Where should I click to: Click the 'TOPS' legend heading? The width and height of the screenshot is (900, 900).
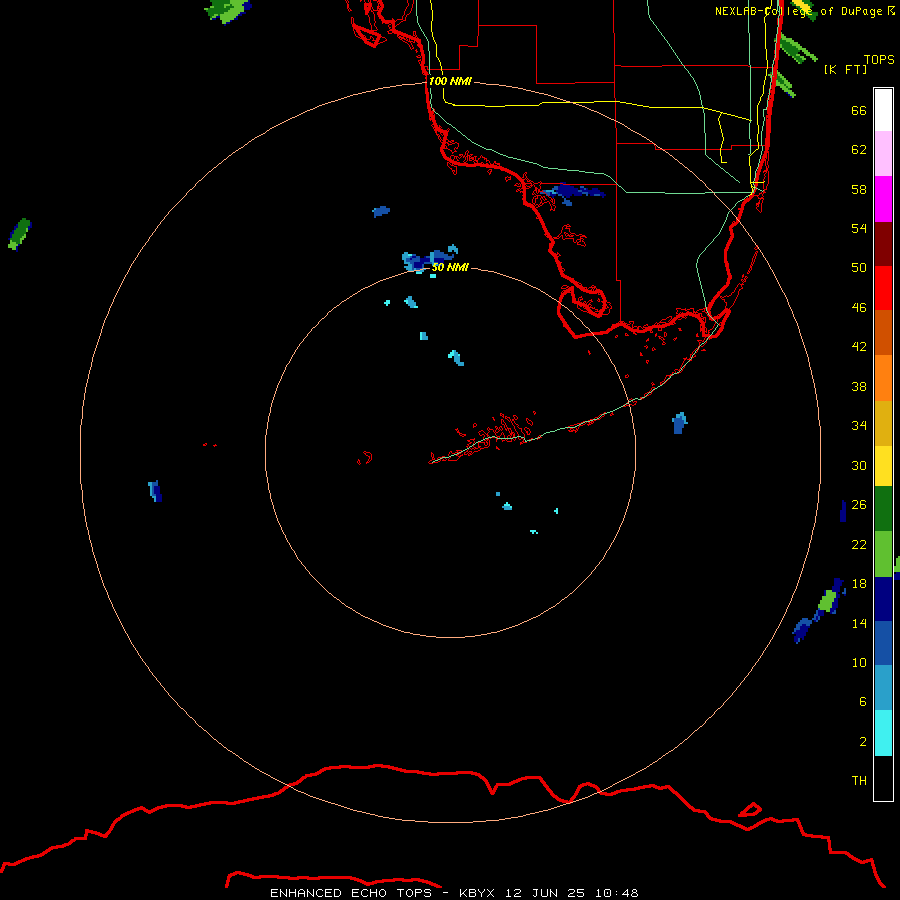[879, 59]
